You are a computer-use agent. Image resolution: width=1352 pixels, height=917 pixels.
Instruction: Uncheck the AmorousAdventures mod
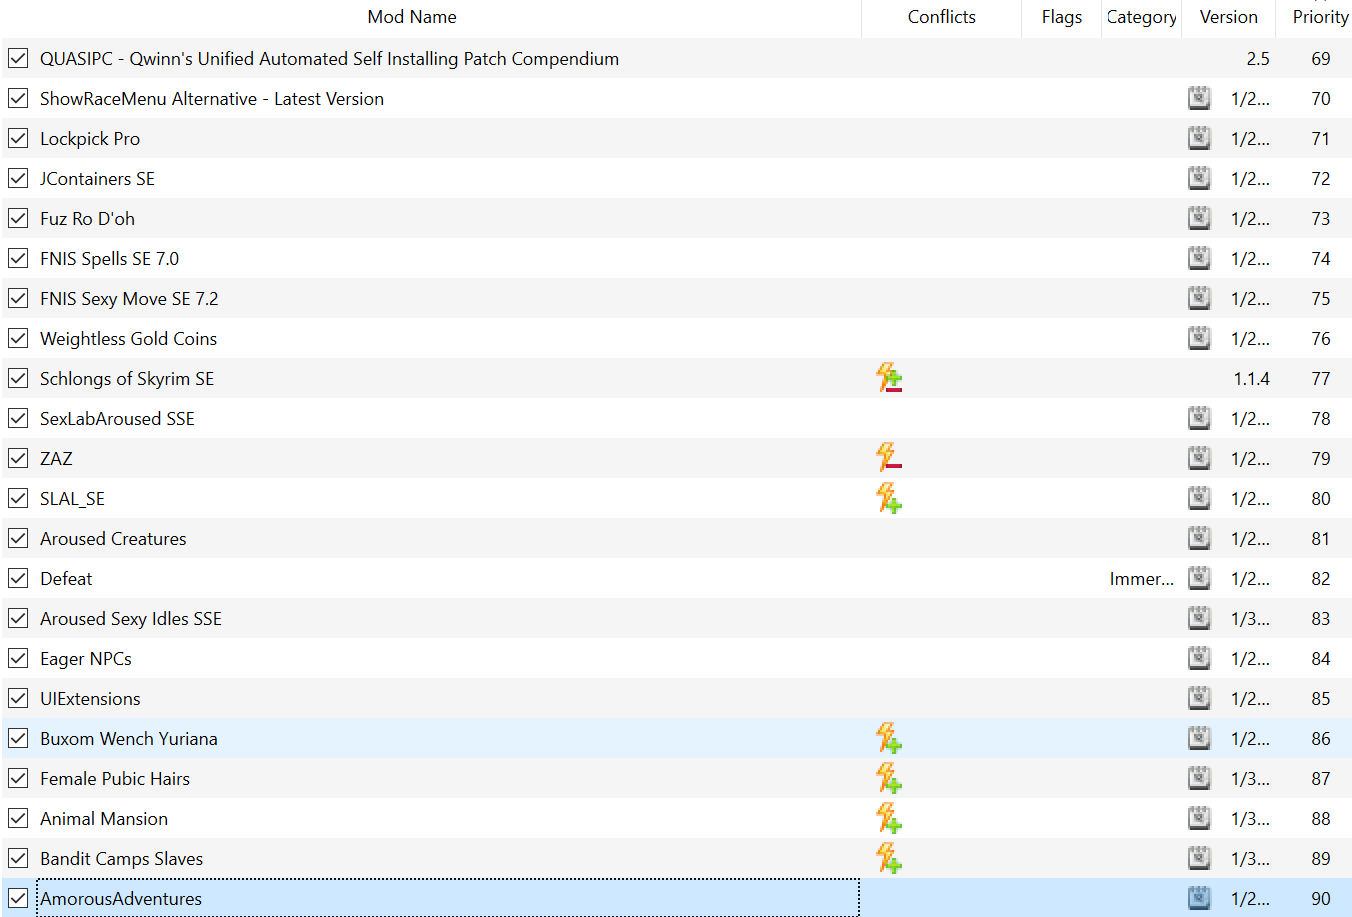pyautogui.click(x=18, y=898)
